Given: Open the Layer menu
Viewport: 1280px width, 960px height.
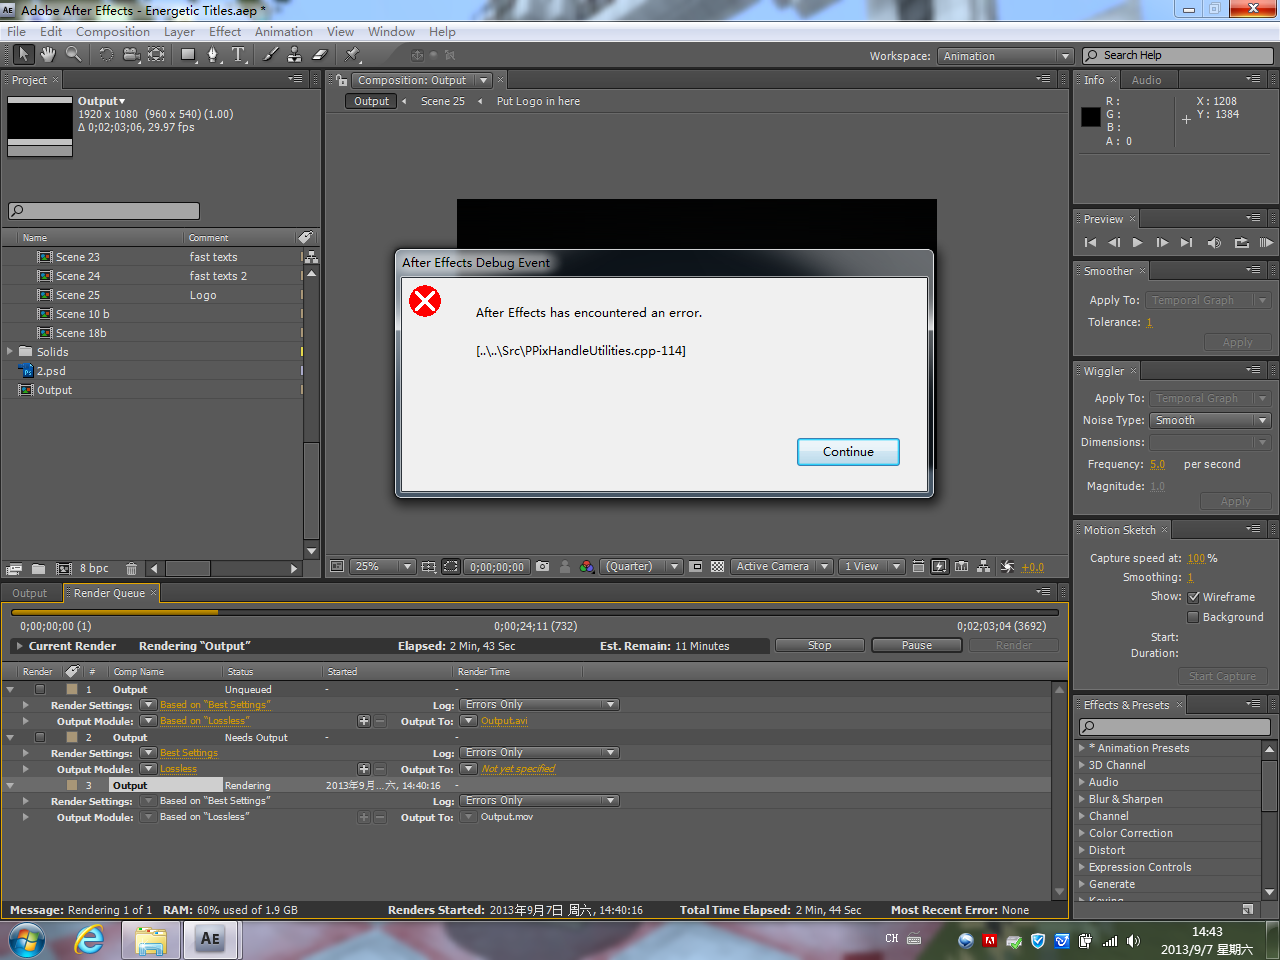Looking at the screenshot, I should click(179, 31).
